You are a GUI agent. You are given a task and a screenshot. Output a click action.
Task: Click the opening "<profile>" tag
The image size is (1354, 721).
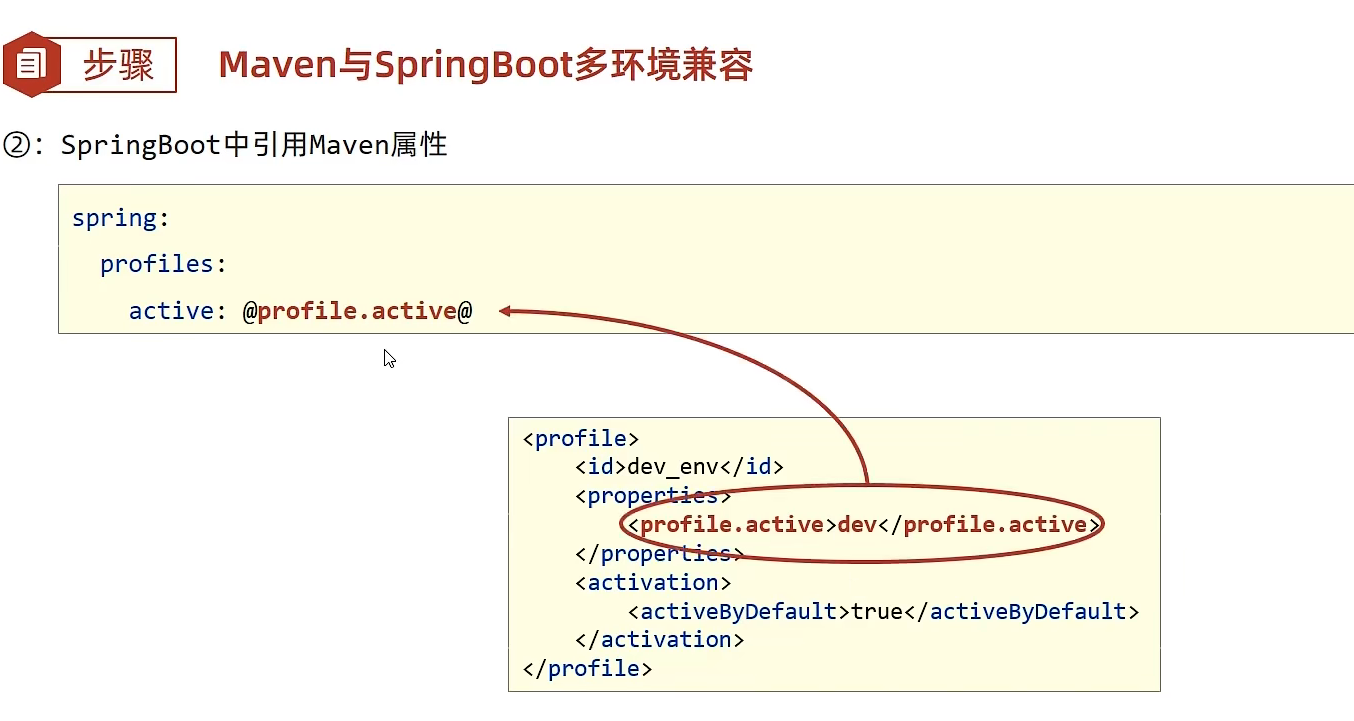coord(581,438)
